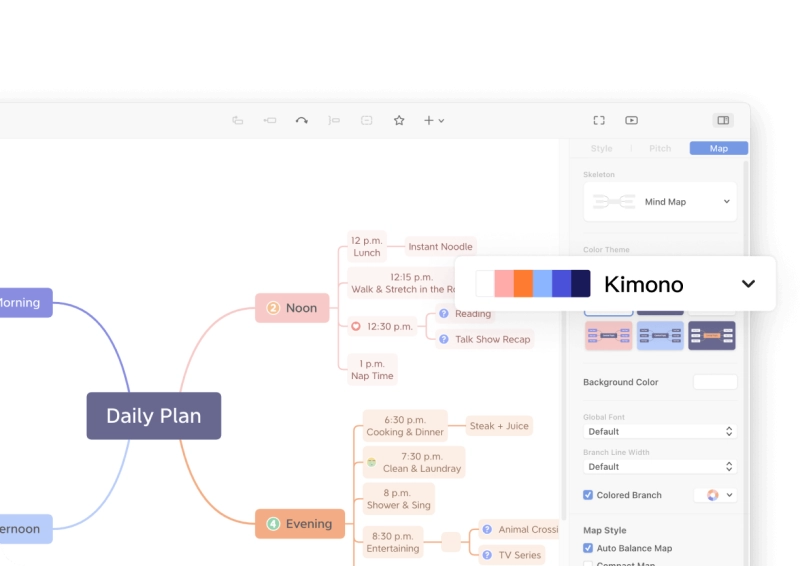Select the Instant Noodle topic
The width and height of the screenshot is (800, 566).
click(x=440, y=247)
